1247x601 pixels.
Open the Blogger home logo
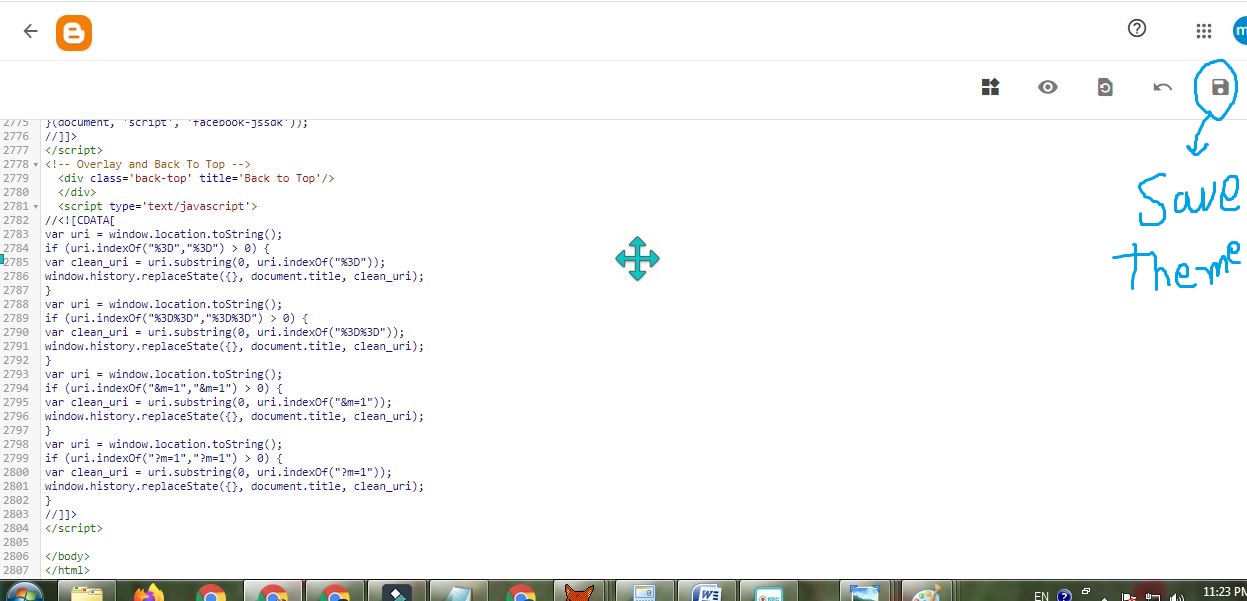74,33
